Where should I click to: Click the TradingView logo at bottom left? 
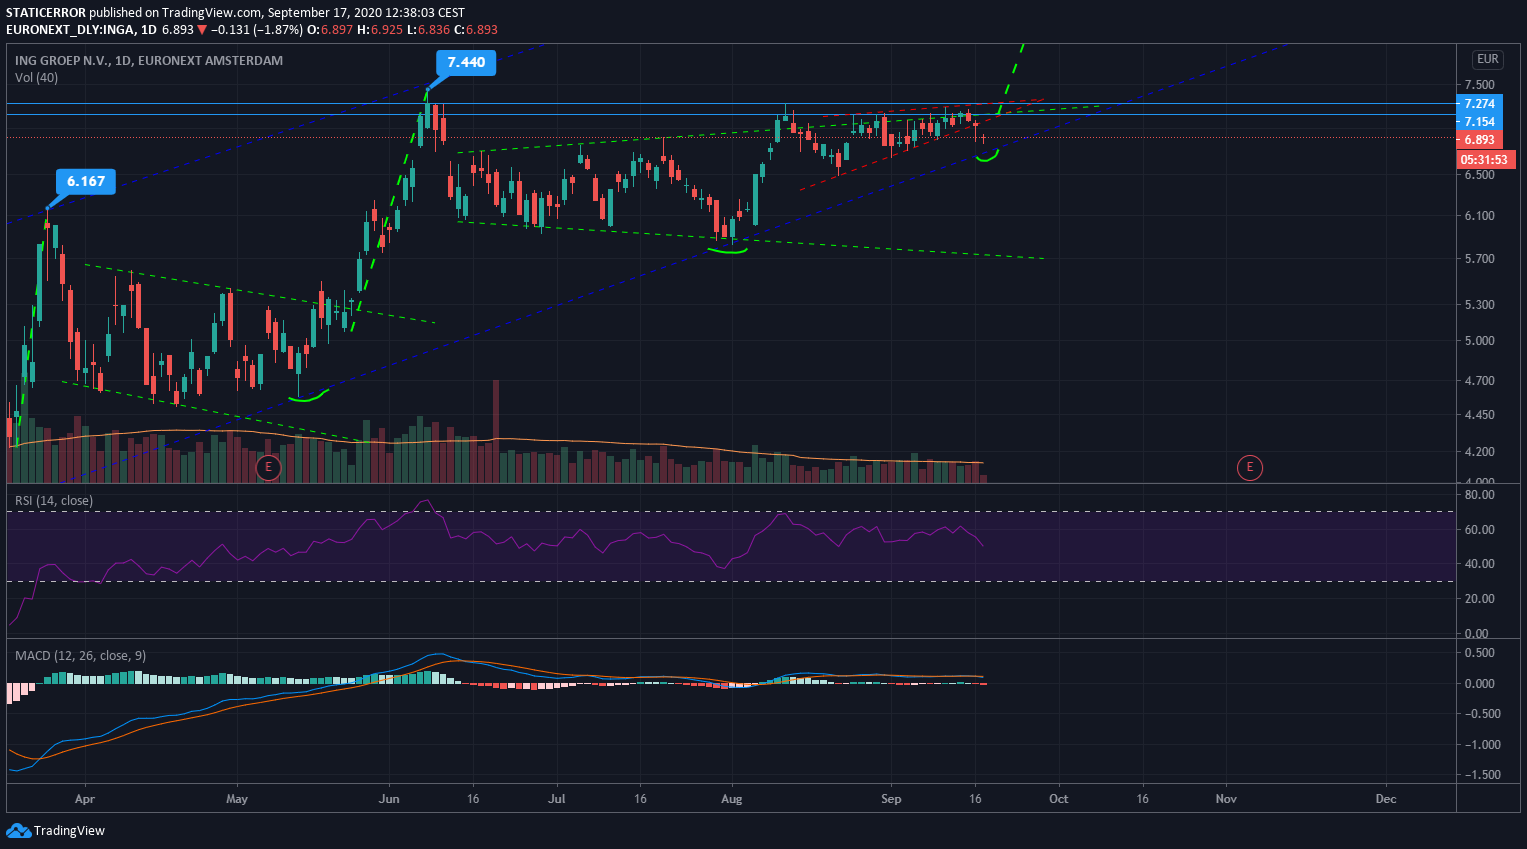pos(55,830)
